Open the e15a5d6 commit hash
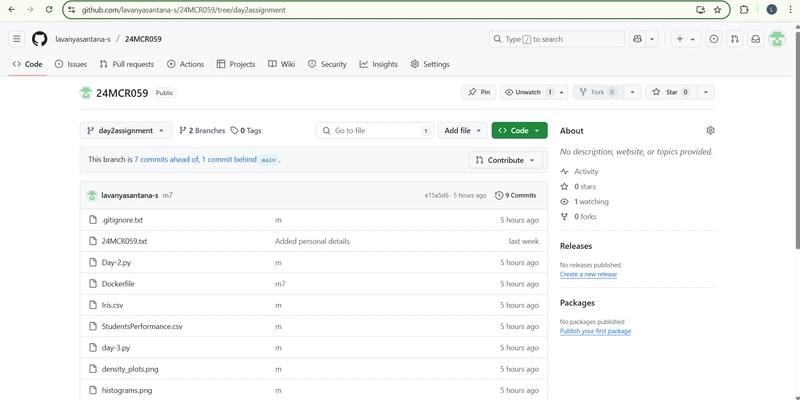The width and height of the screenshot is (800, 400). pyautogui.click(x=436, y=195)
